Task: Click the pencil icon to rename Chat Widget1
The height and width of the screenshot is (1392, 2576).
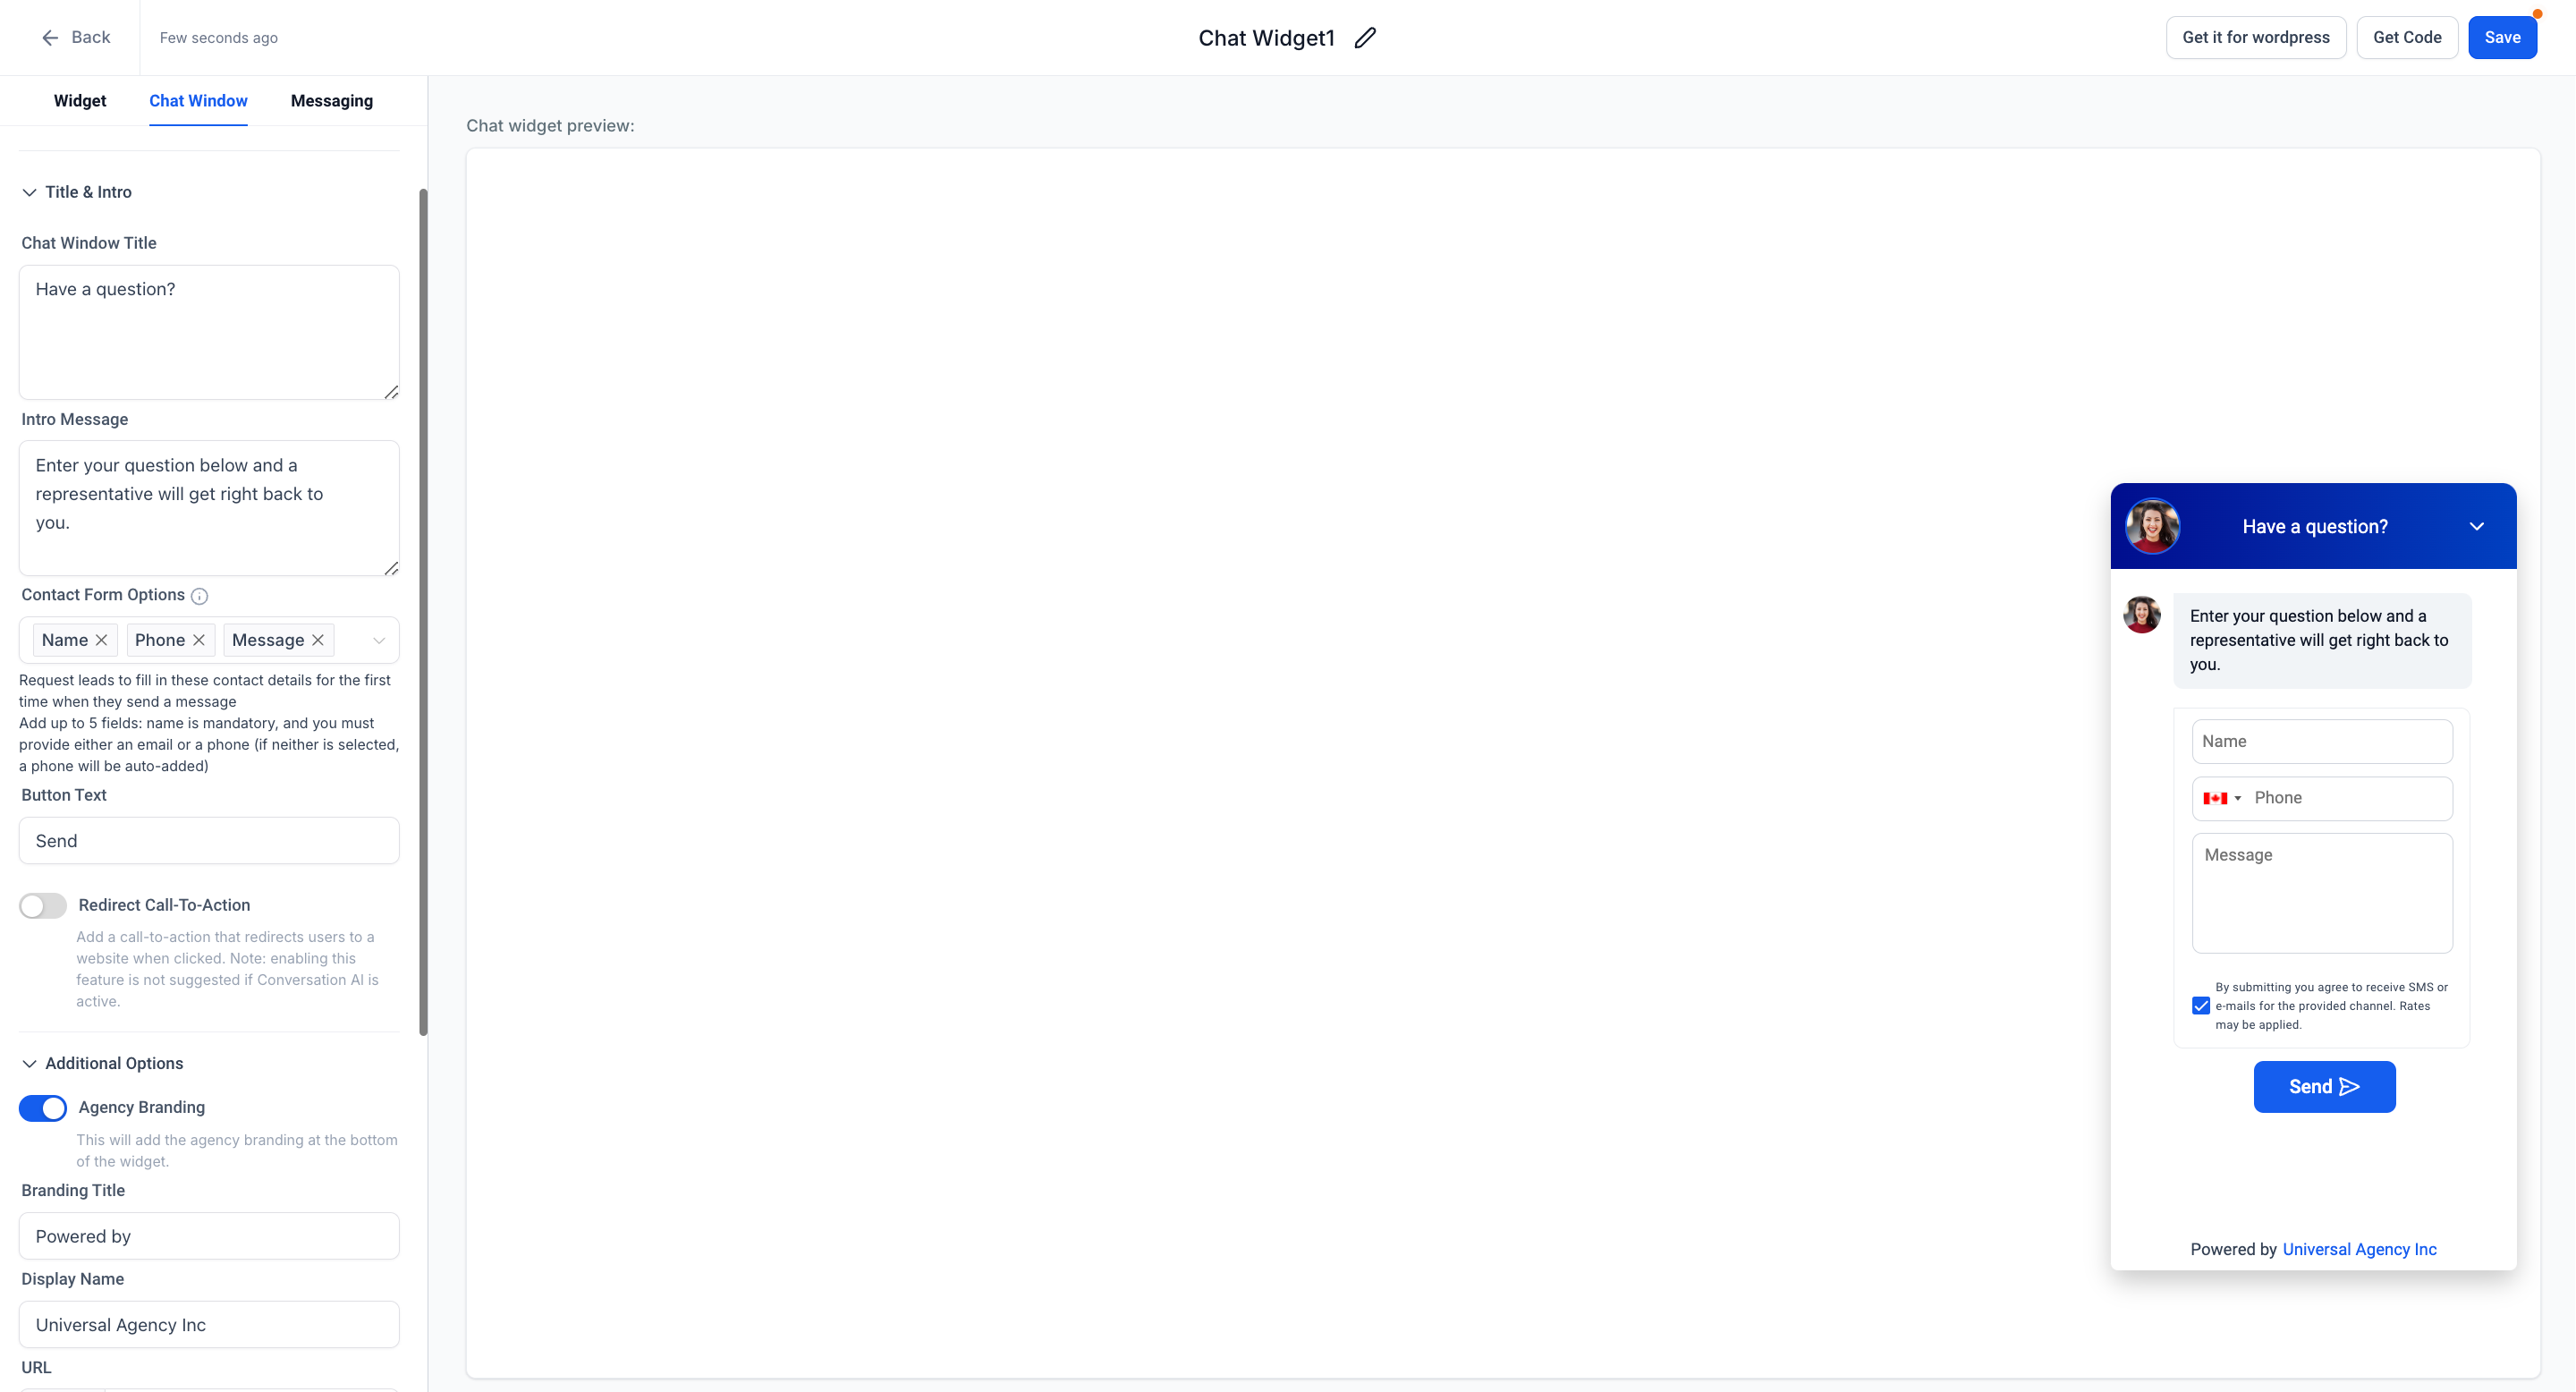Action: (x=1365, y=38)
